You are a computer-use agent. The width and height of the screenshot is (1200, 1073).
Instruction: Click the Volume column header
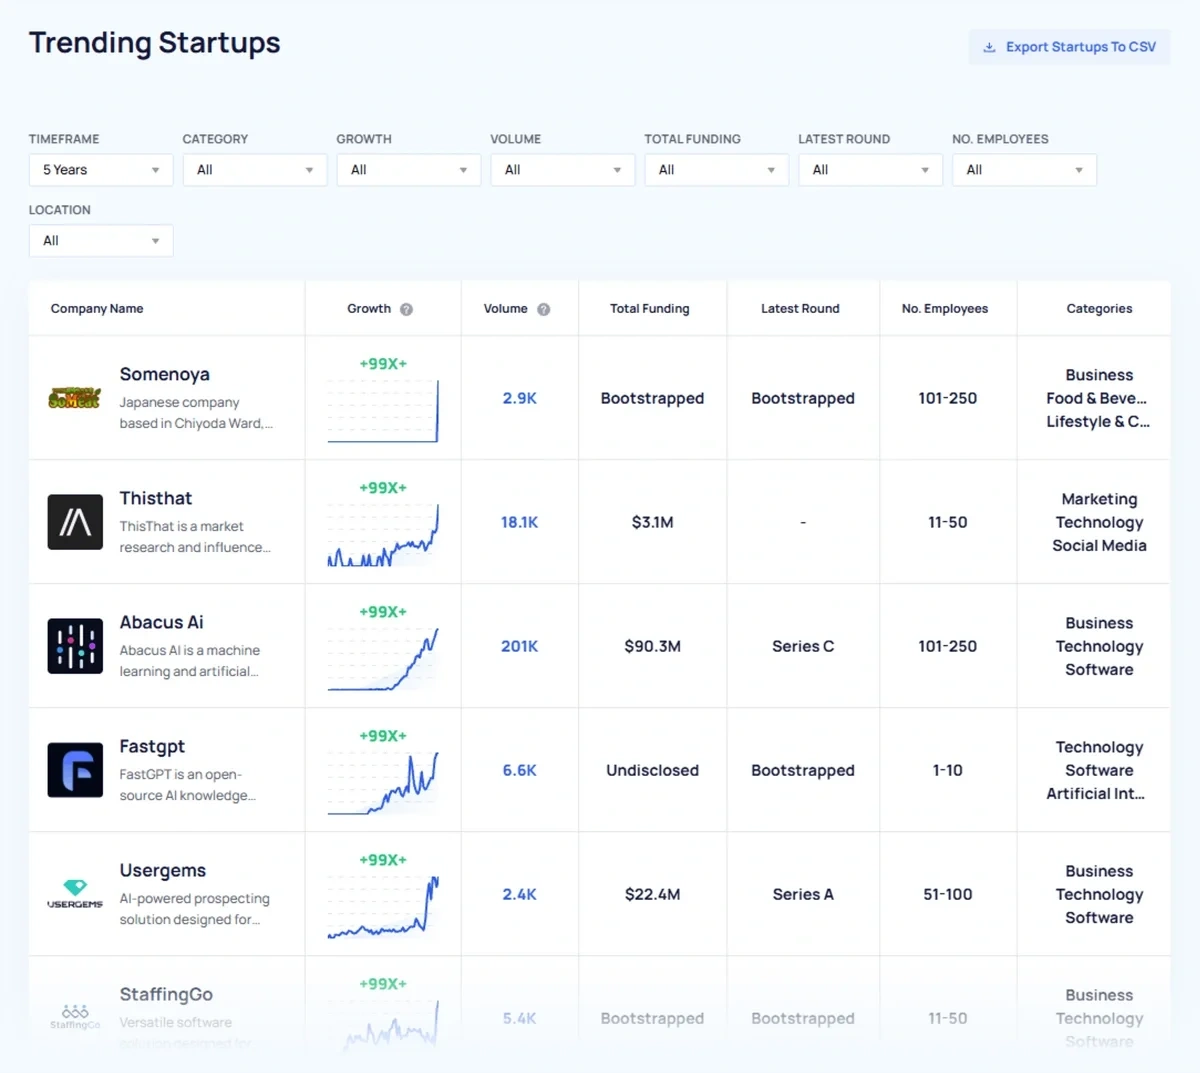[506, 309]
